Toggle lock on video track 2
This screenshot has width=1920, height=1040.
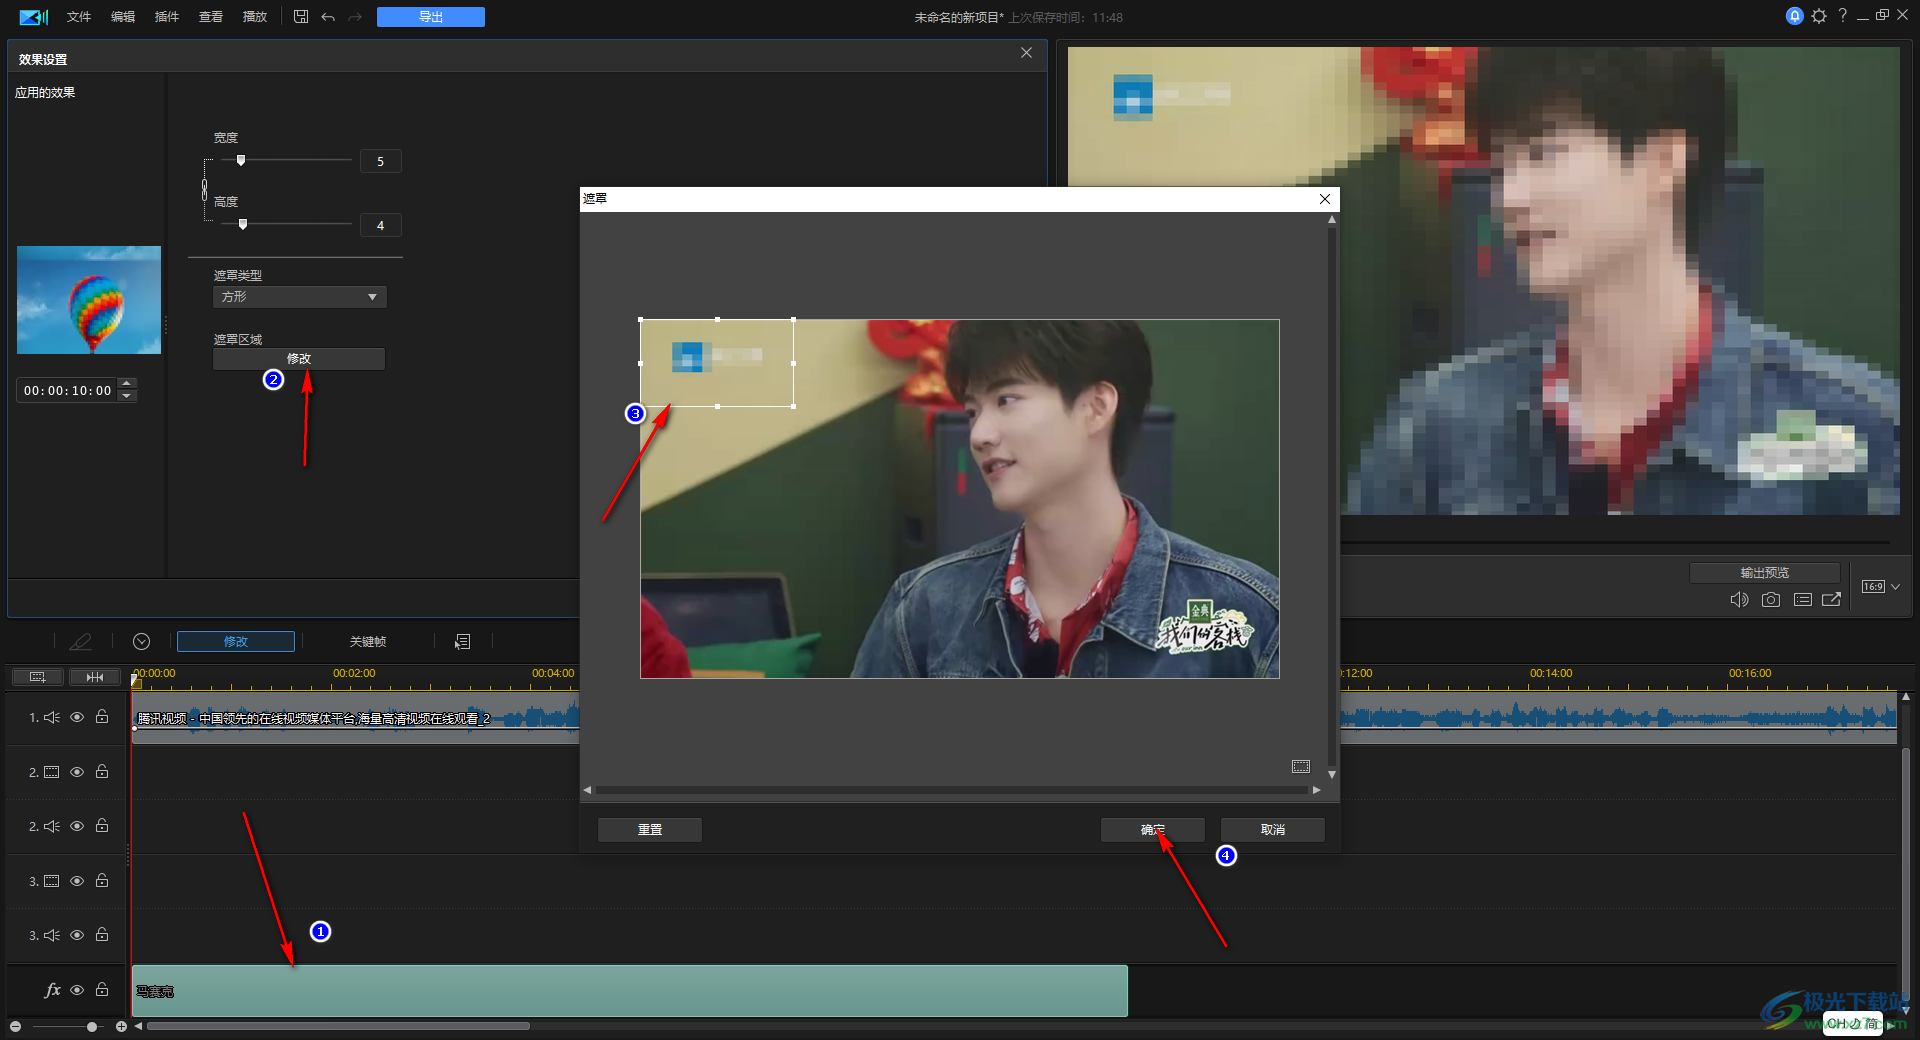[x=102, y=771]
